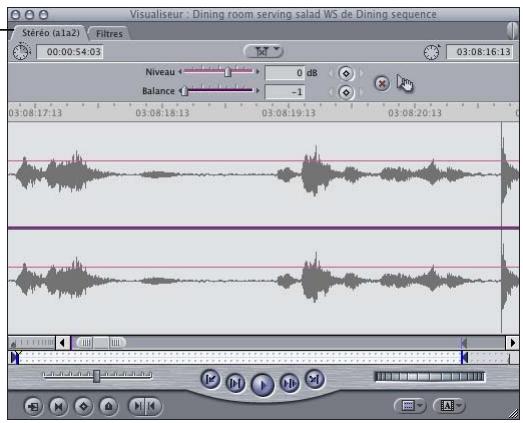Click the Add Motion Keyframe diamond button
Screen dimensions: 523x423
pyautogui.click(x=83, y=406)
